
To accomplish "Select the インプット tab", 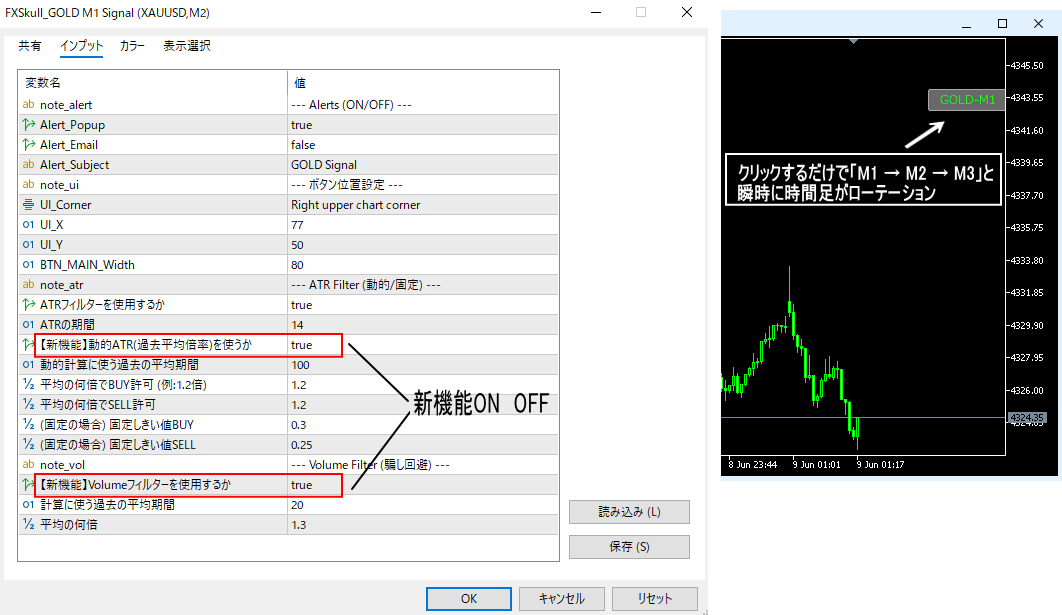I will pos(81,45).
